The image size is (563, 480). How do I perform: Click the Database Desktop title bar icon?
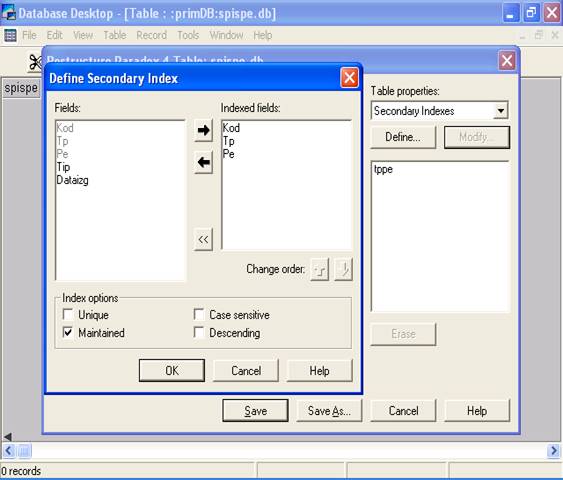click(9, 13)
